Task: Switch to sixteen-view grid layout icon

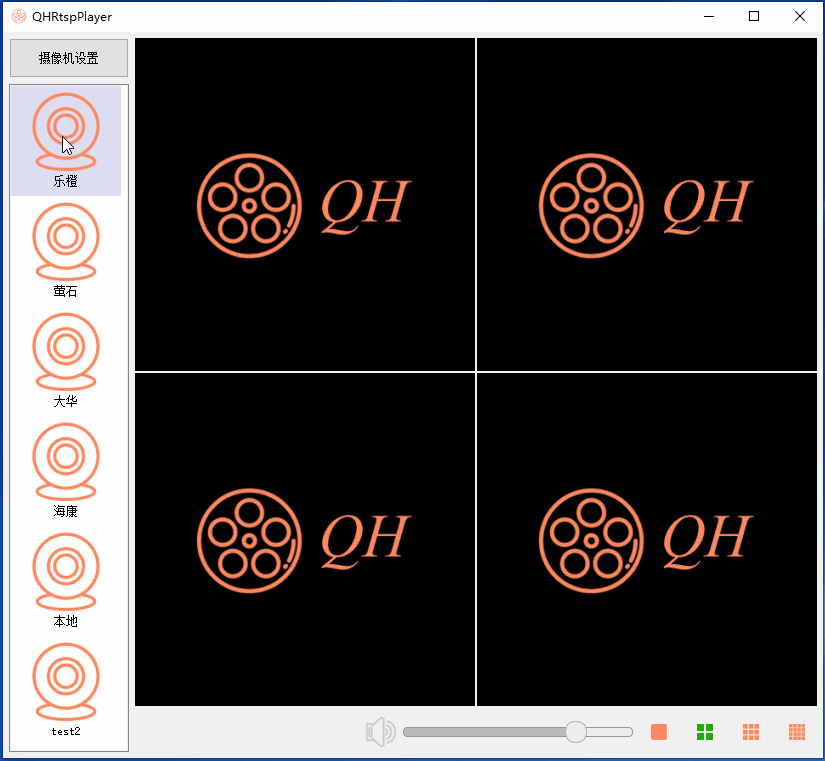Action: point(797,732)
